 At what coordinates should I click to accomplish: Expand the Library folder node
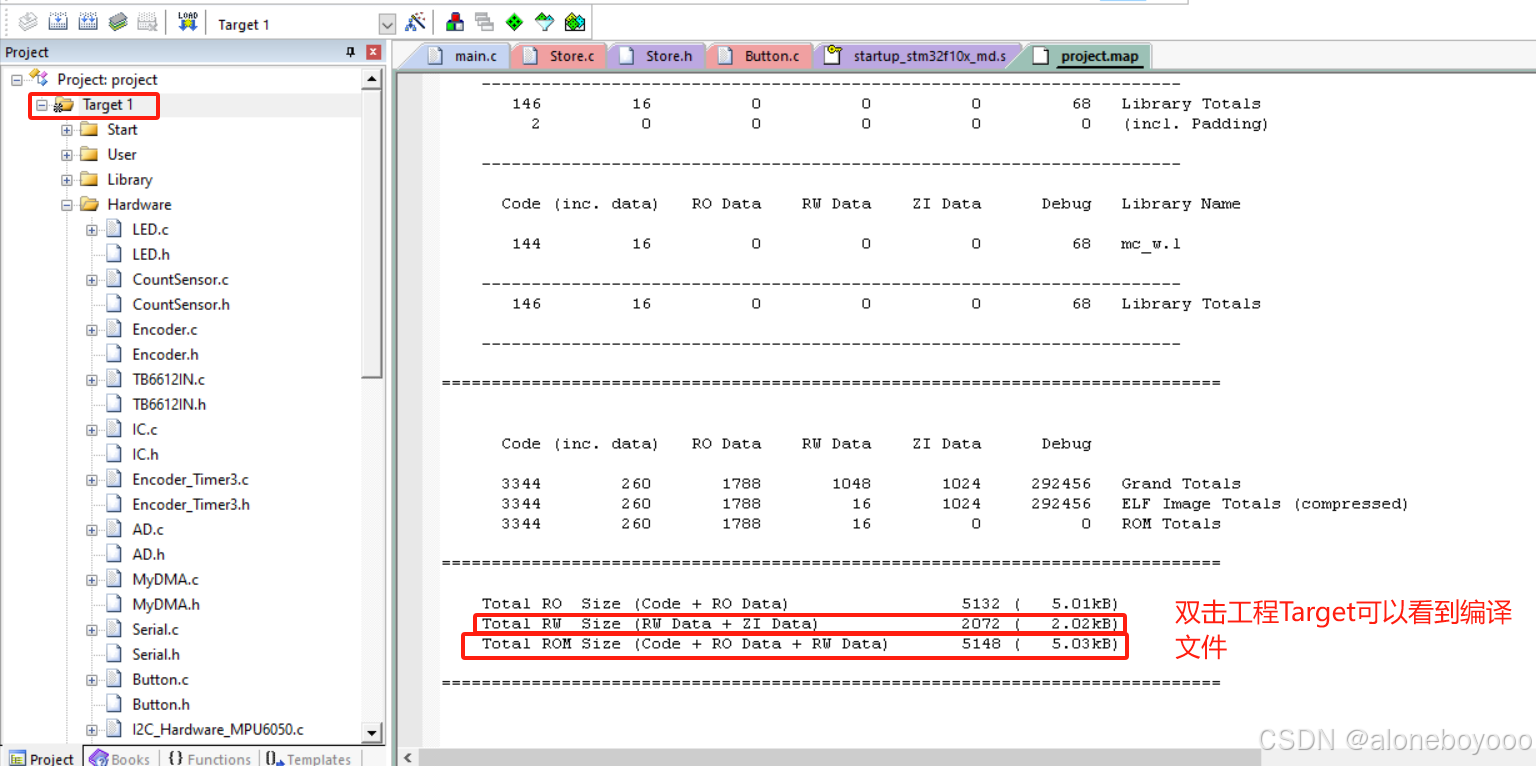coord(66,179)
